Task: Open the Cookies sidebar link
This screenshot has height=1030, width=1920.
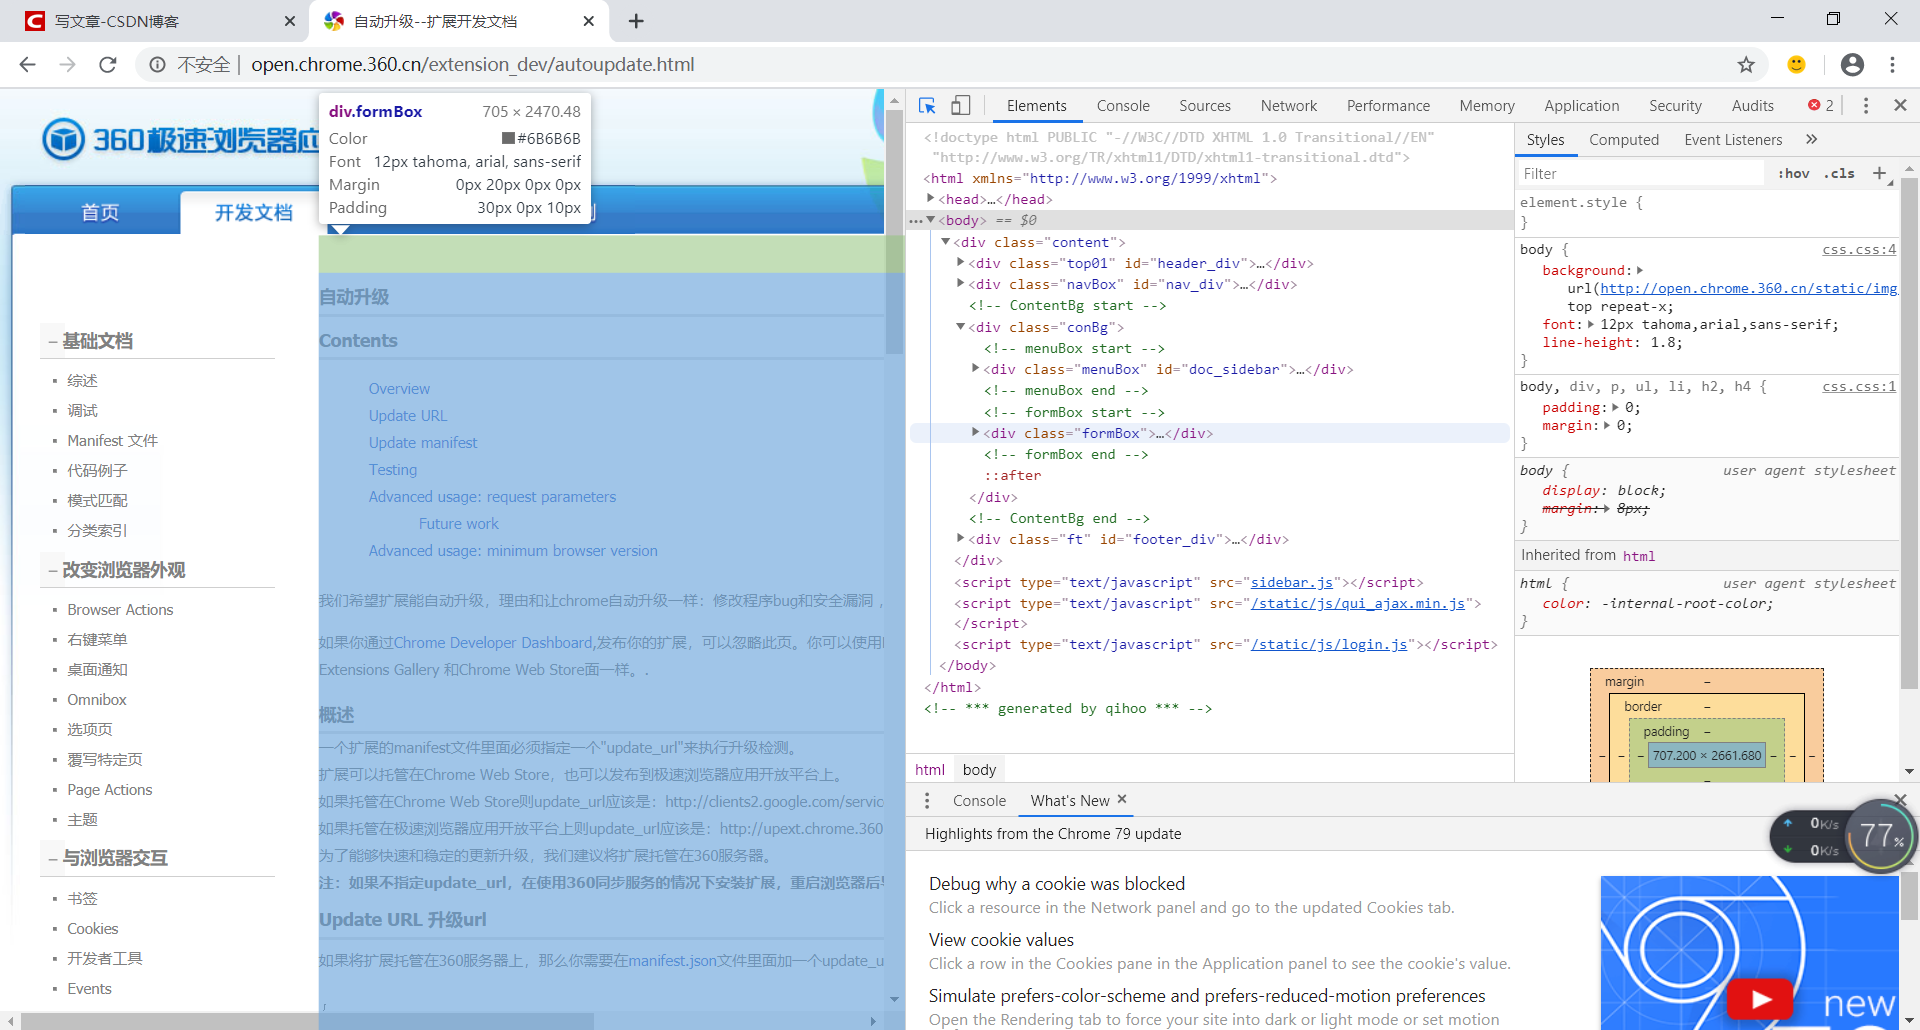Action: coord(92,928)
